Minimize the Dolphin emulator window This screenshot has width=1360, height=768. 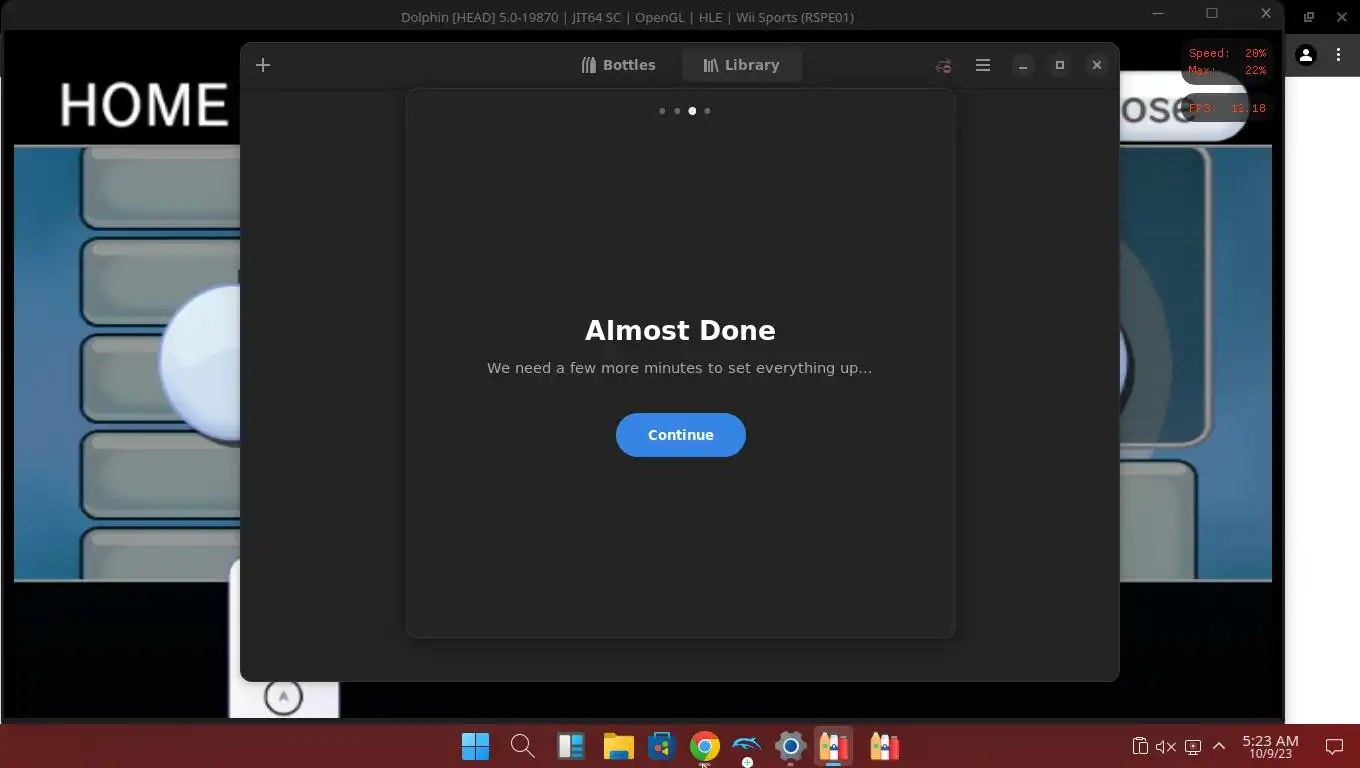click(1158, 14)
